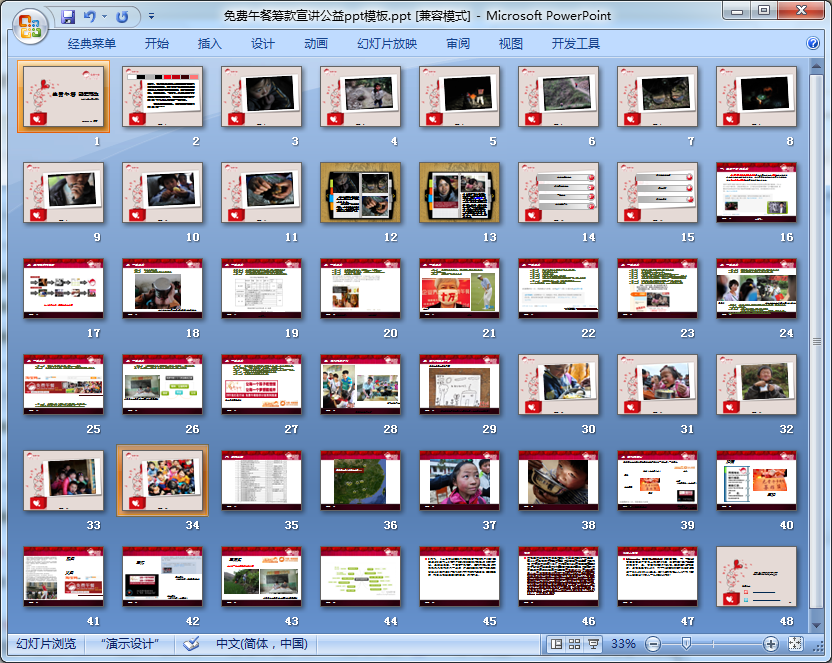Open PowerPoint help question mark icon

[x=812, y=43]
